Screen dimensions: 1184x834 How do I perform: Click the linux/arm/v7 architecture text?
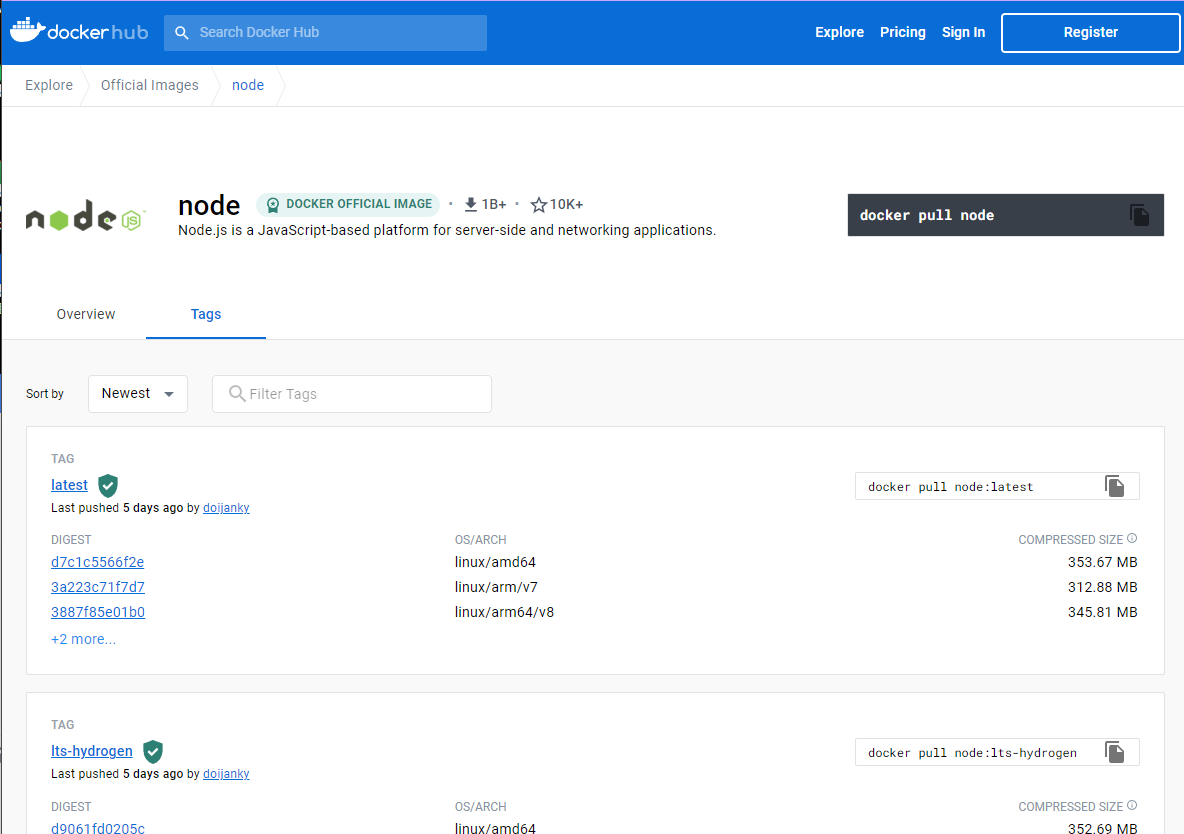(x=496, y=587)
